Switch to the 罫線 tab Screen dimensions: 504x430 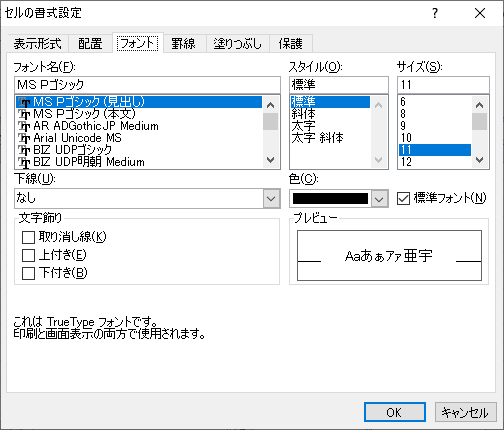tap(183, 44)
